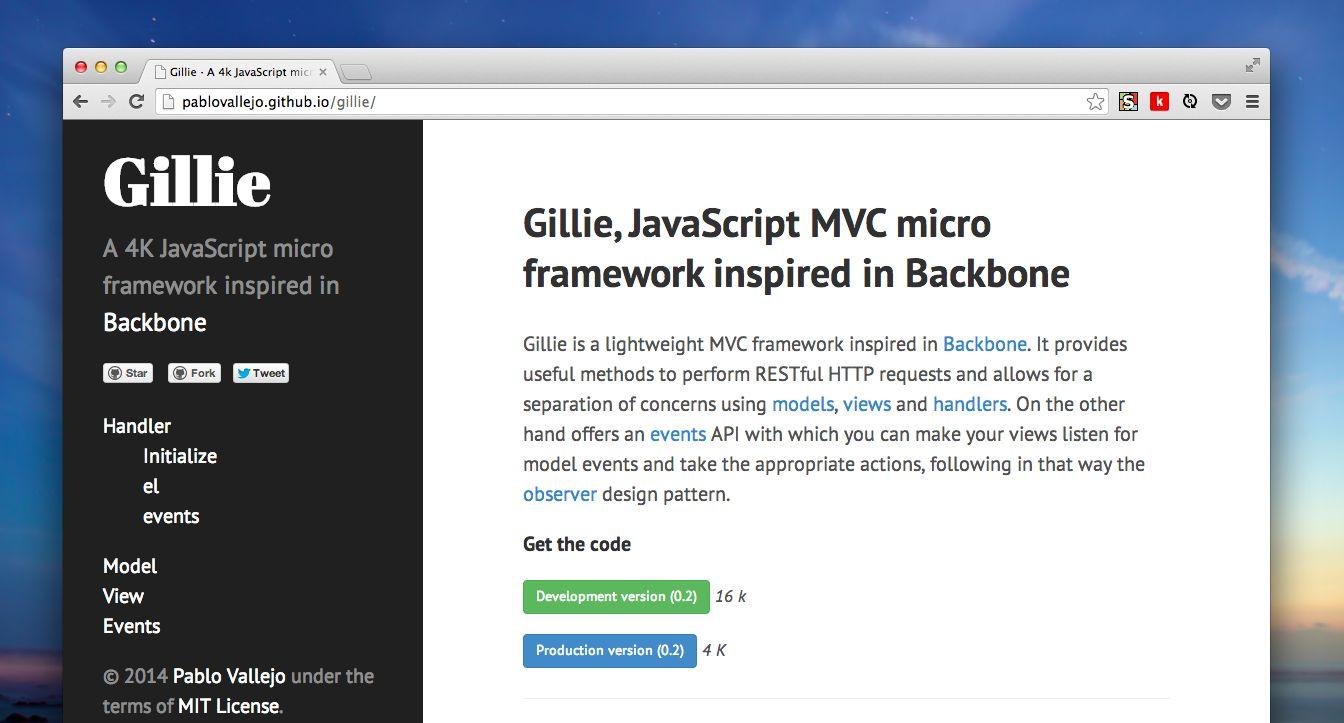
Task: Click the Get the code subheading
Action: tap(577, 544)
